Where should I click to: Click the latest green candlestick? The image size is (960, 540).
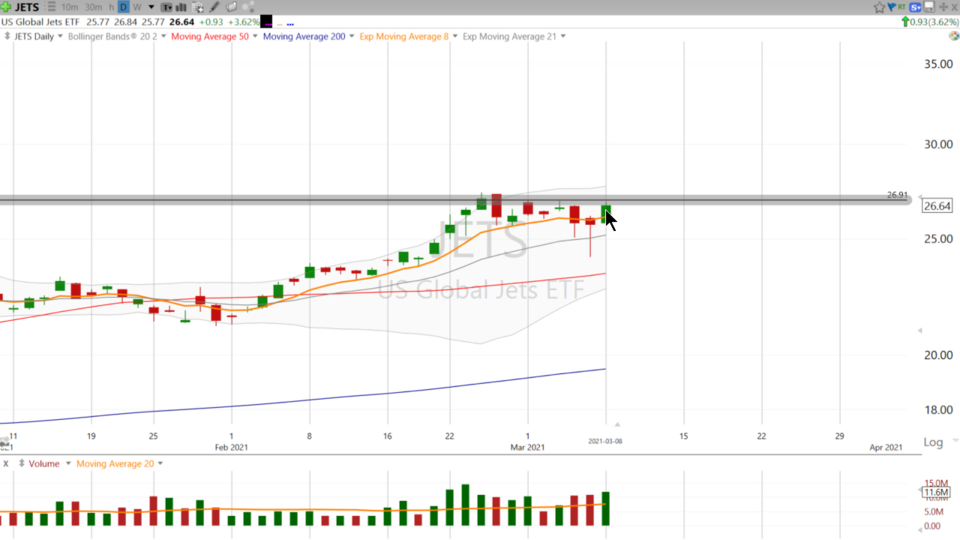(x=606, y=213)
